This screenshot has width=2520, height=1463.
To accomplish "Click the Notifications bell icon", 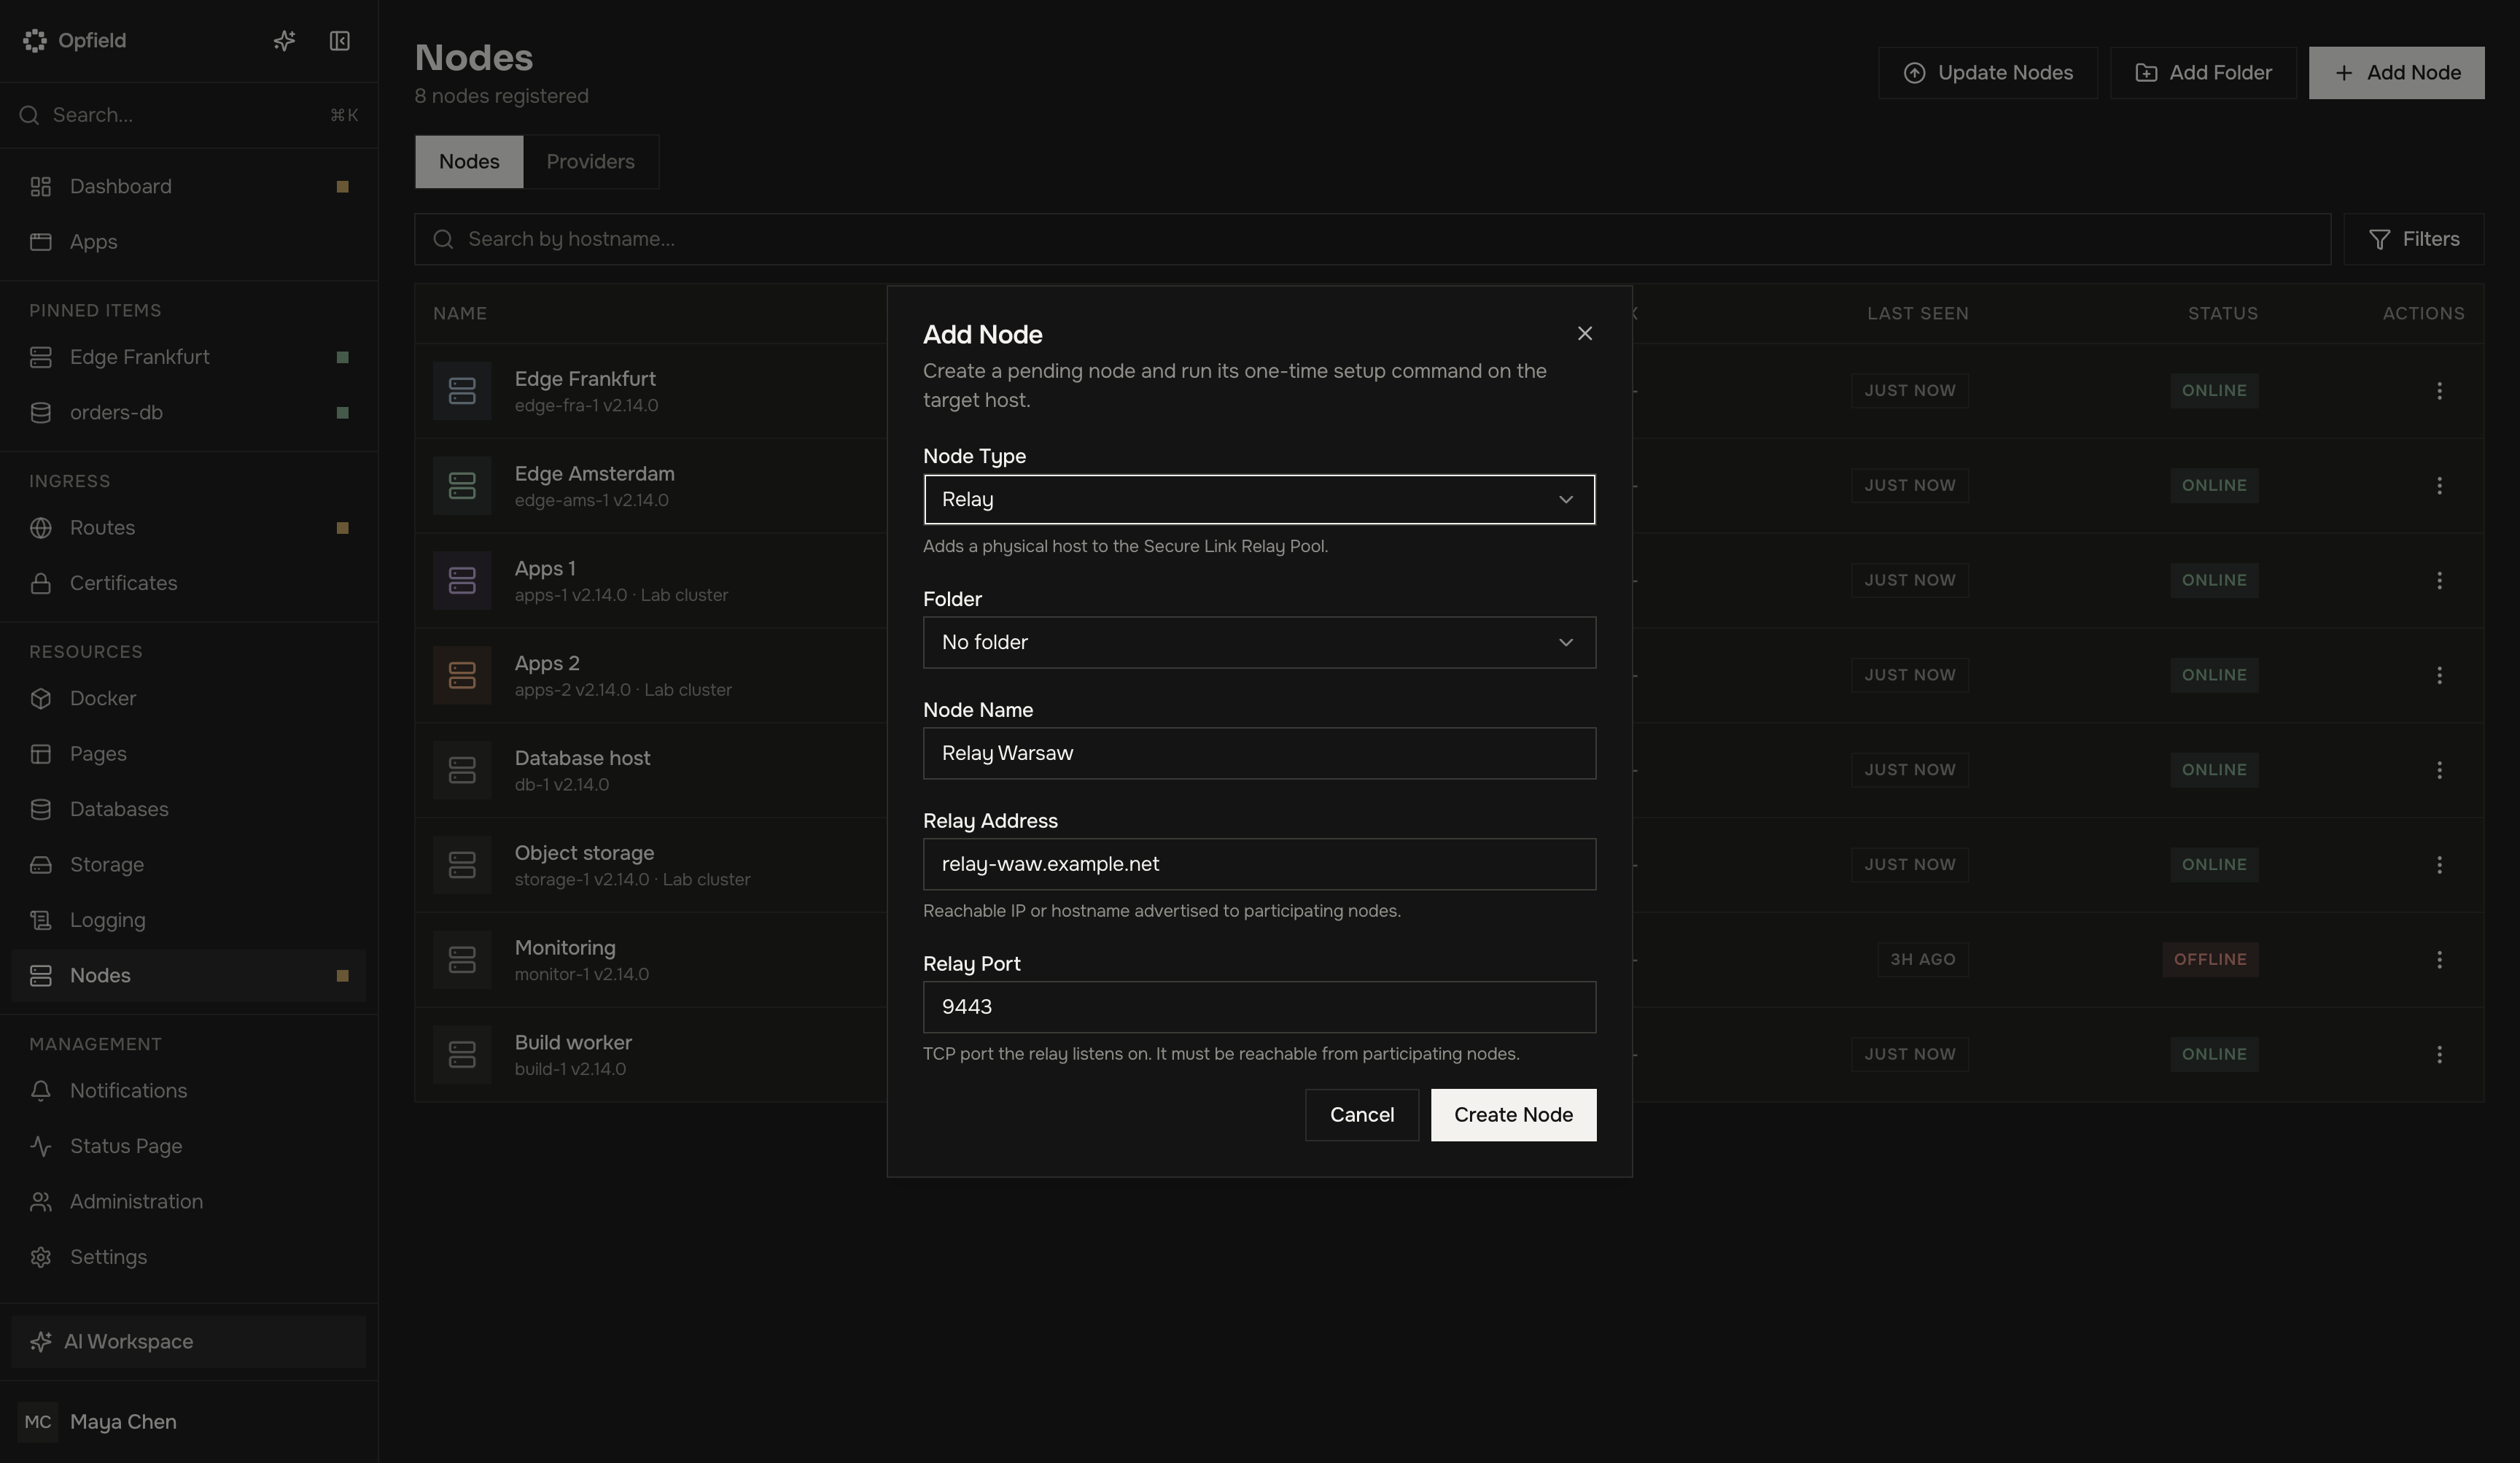I will pyautogui.click(x=41, y=1091).
